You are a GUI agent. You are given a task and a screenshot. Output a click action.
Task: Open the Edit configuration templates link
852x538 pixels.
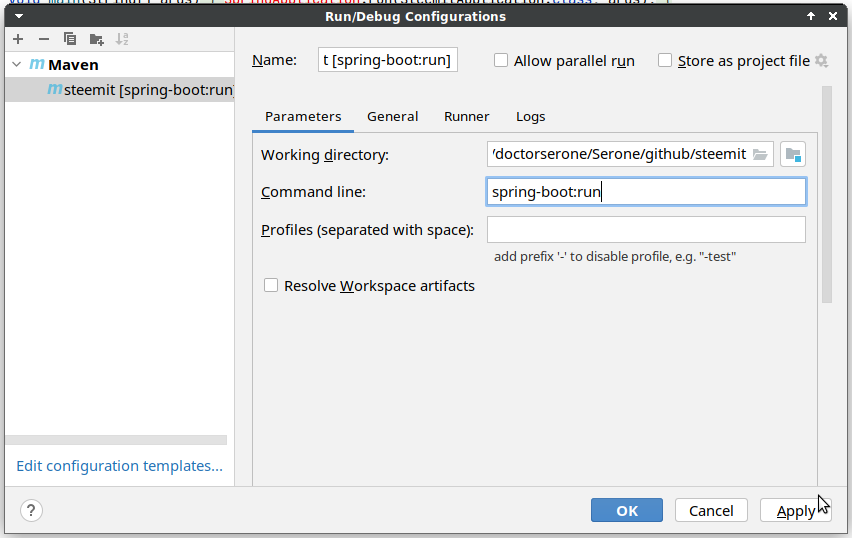tap(119, 466)
